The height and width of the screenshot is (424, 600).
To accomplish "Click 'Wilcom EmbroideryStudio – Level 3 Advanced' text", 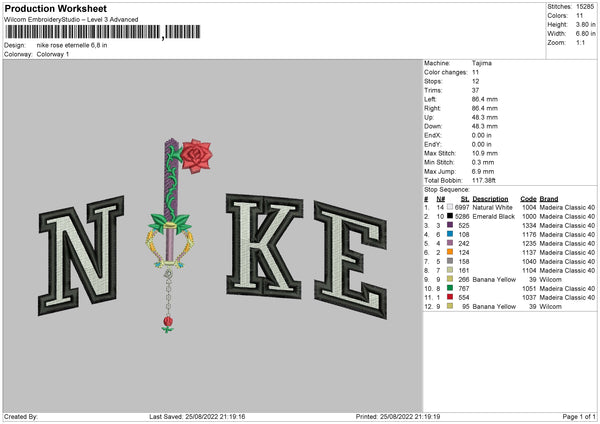I will pos(71,20).
